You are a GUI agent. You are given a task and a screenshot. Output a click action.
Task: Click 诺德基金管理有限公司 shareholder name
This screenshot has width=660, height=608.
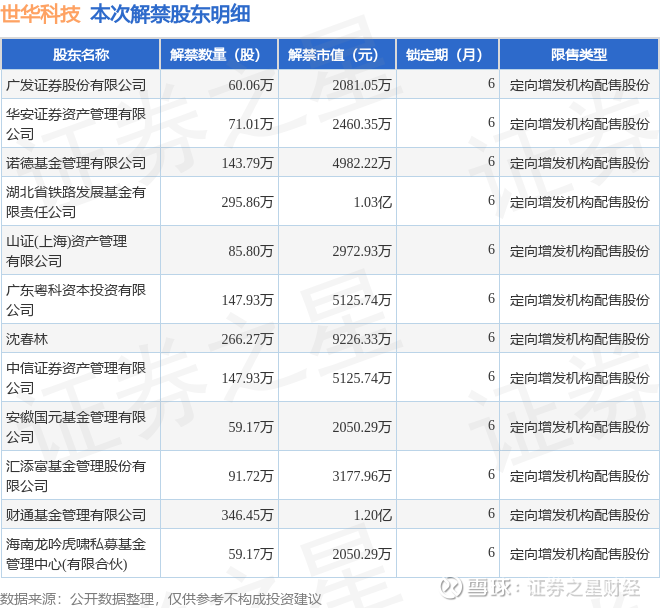click(76, 163)
